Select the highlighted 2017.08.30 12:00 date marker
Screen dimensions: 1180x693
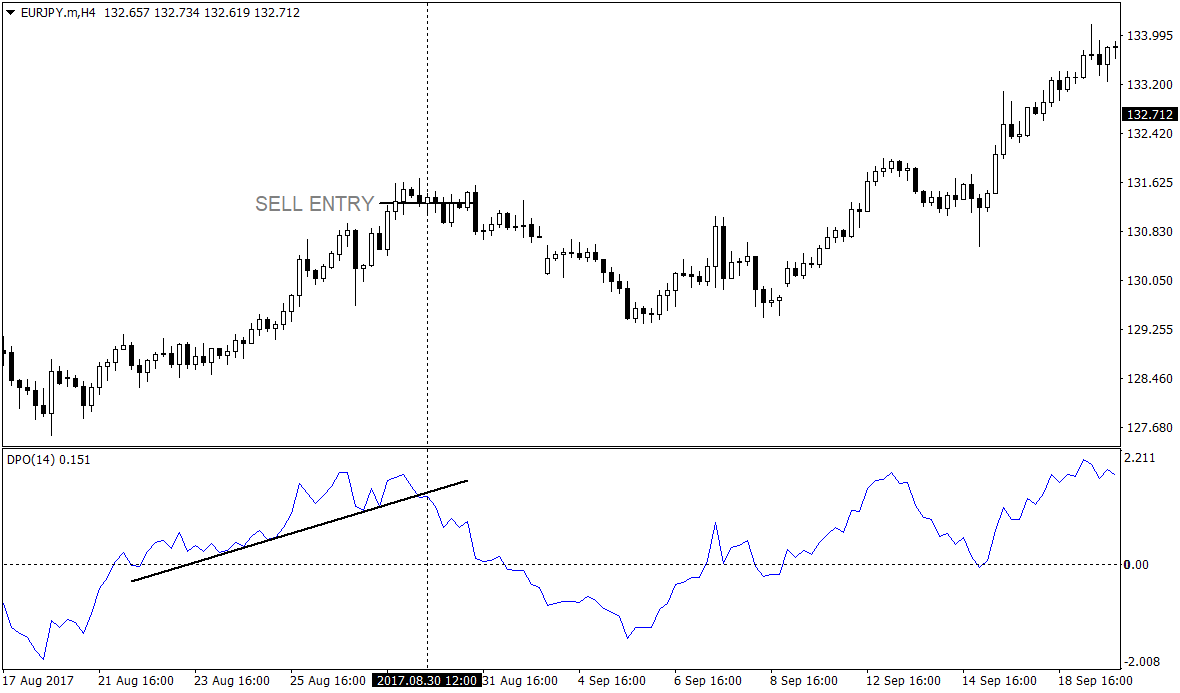[428, 679]
